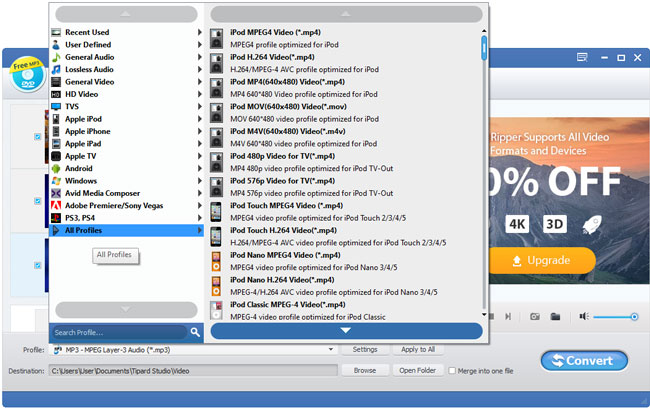The image size is (650, 409).
Task: Click the Apple iPhone device icon
Action: (56, 131)
